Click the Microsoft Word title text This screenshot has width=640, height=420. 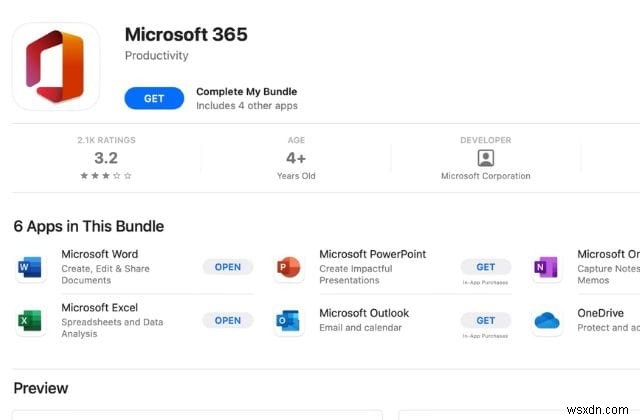pyautogui.click(x=100, y=254)
